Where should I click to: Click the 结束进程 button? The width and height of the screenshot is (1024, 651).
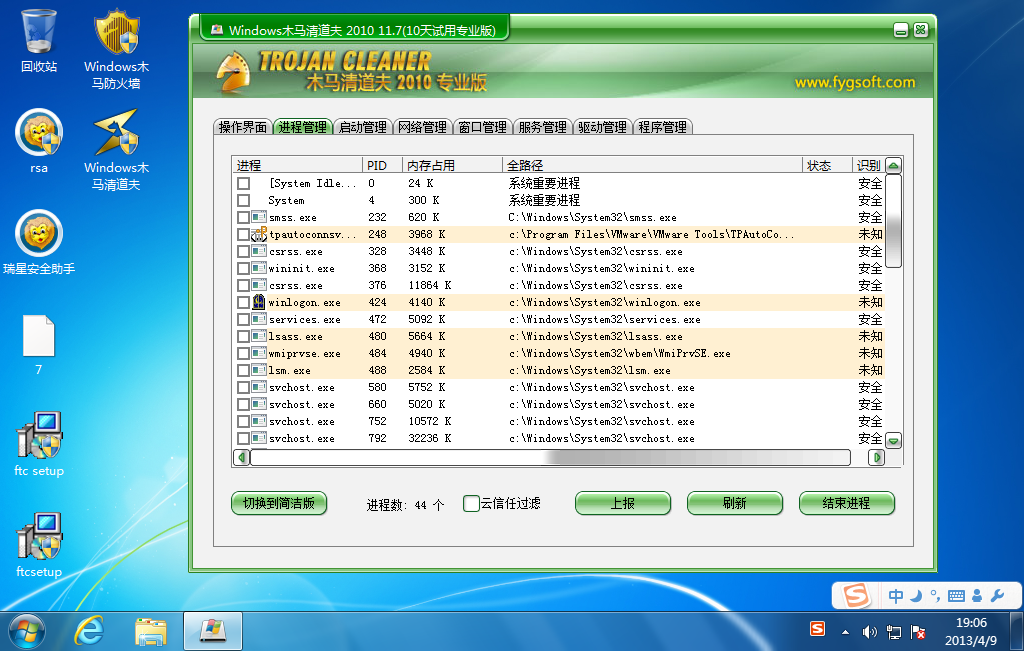point(846,503)
